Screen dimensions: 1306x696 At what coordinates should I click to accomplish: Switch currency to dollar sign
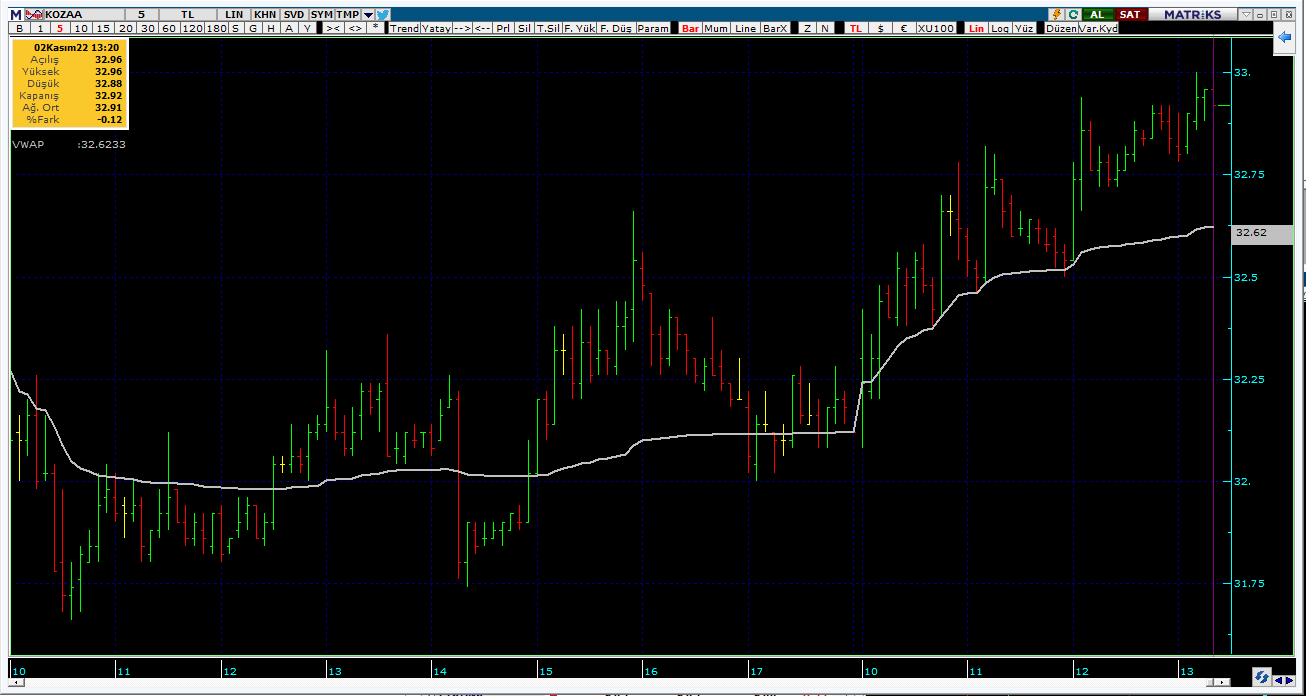pyautogui.click(x=880, y=28)
